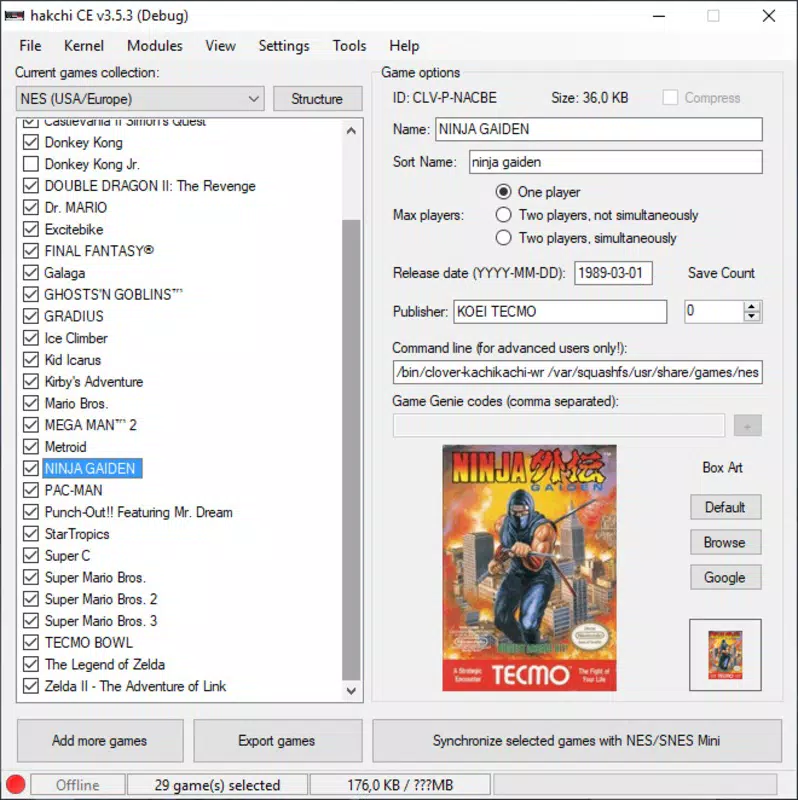
Task: Select Two players, not simultaneously
Action: pyautogui.click(x=504, y=215)
